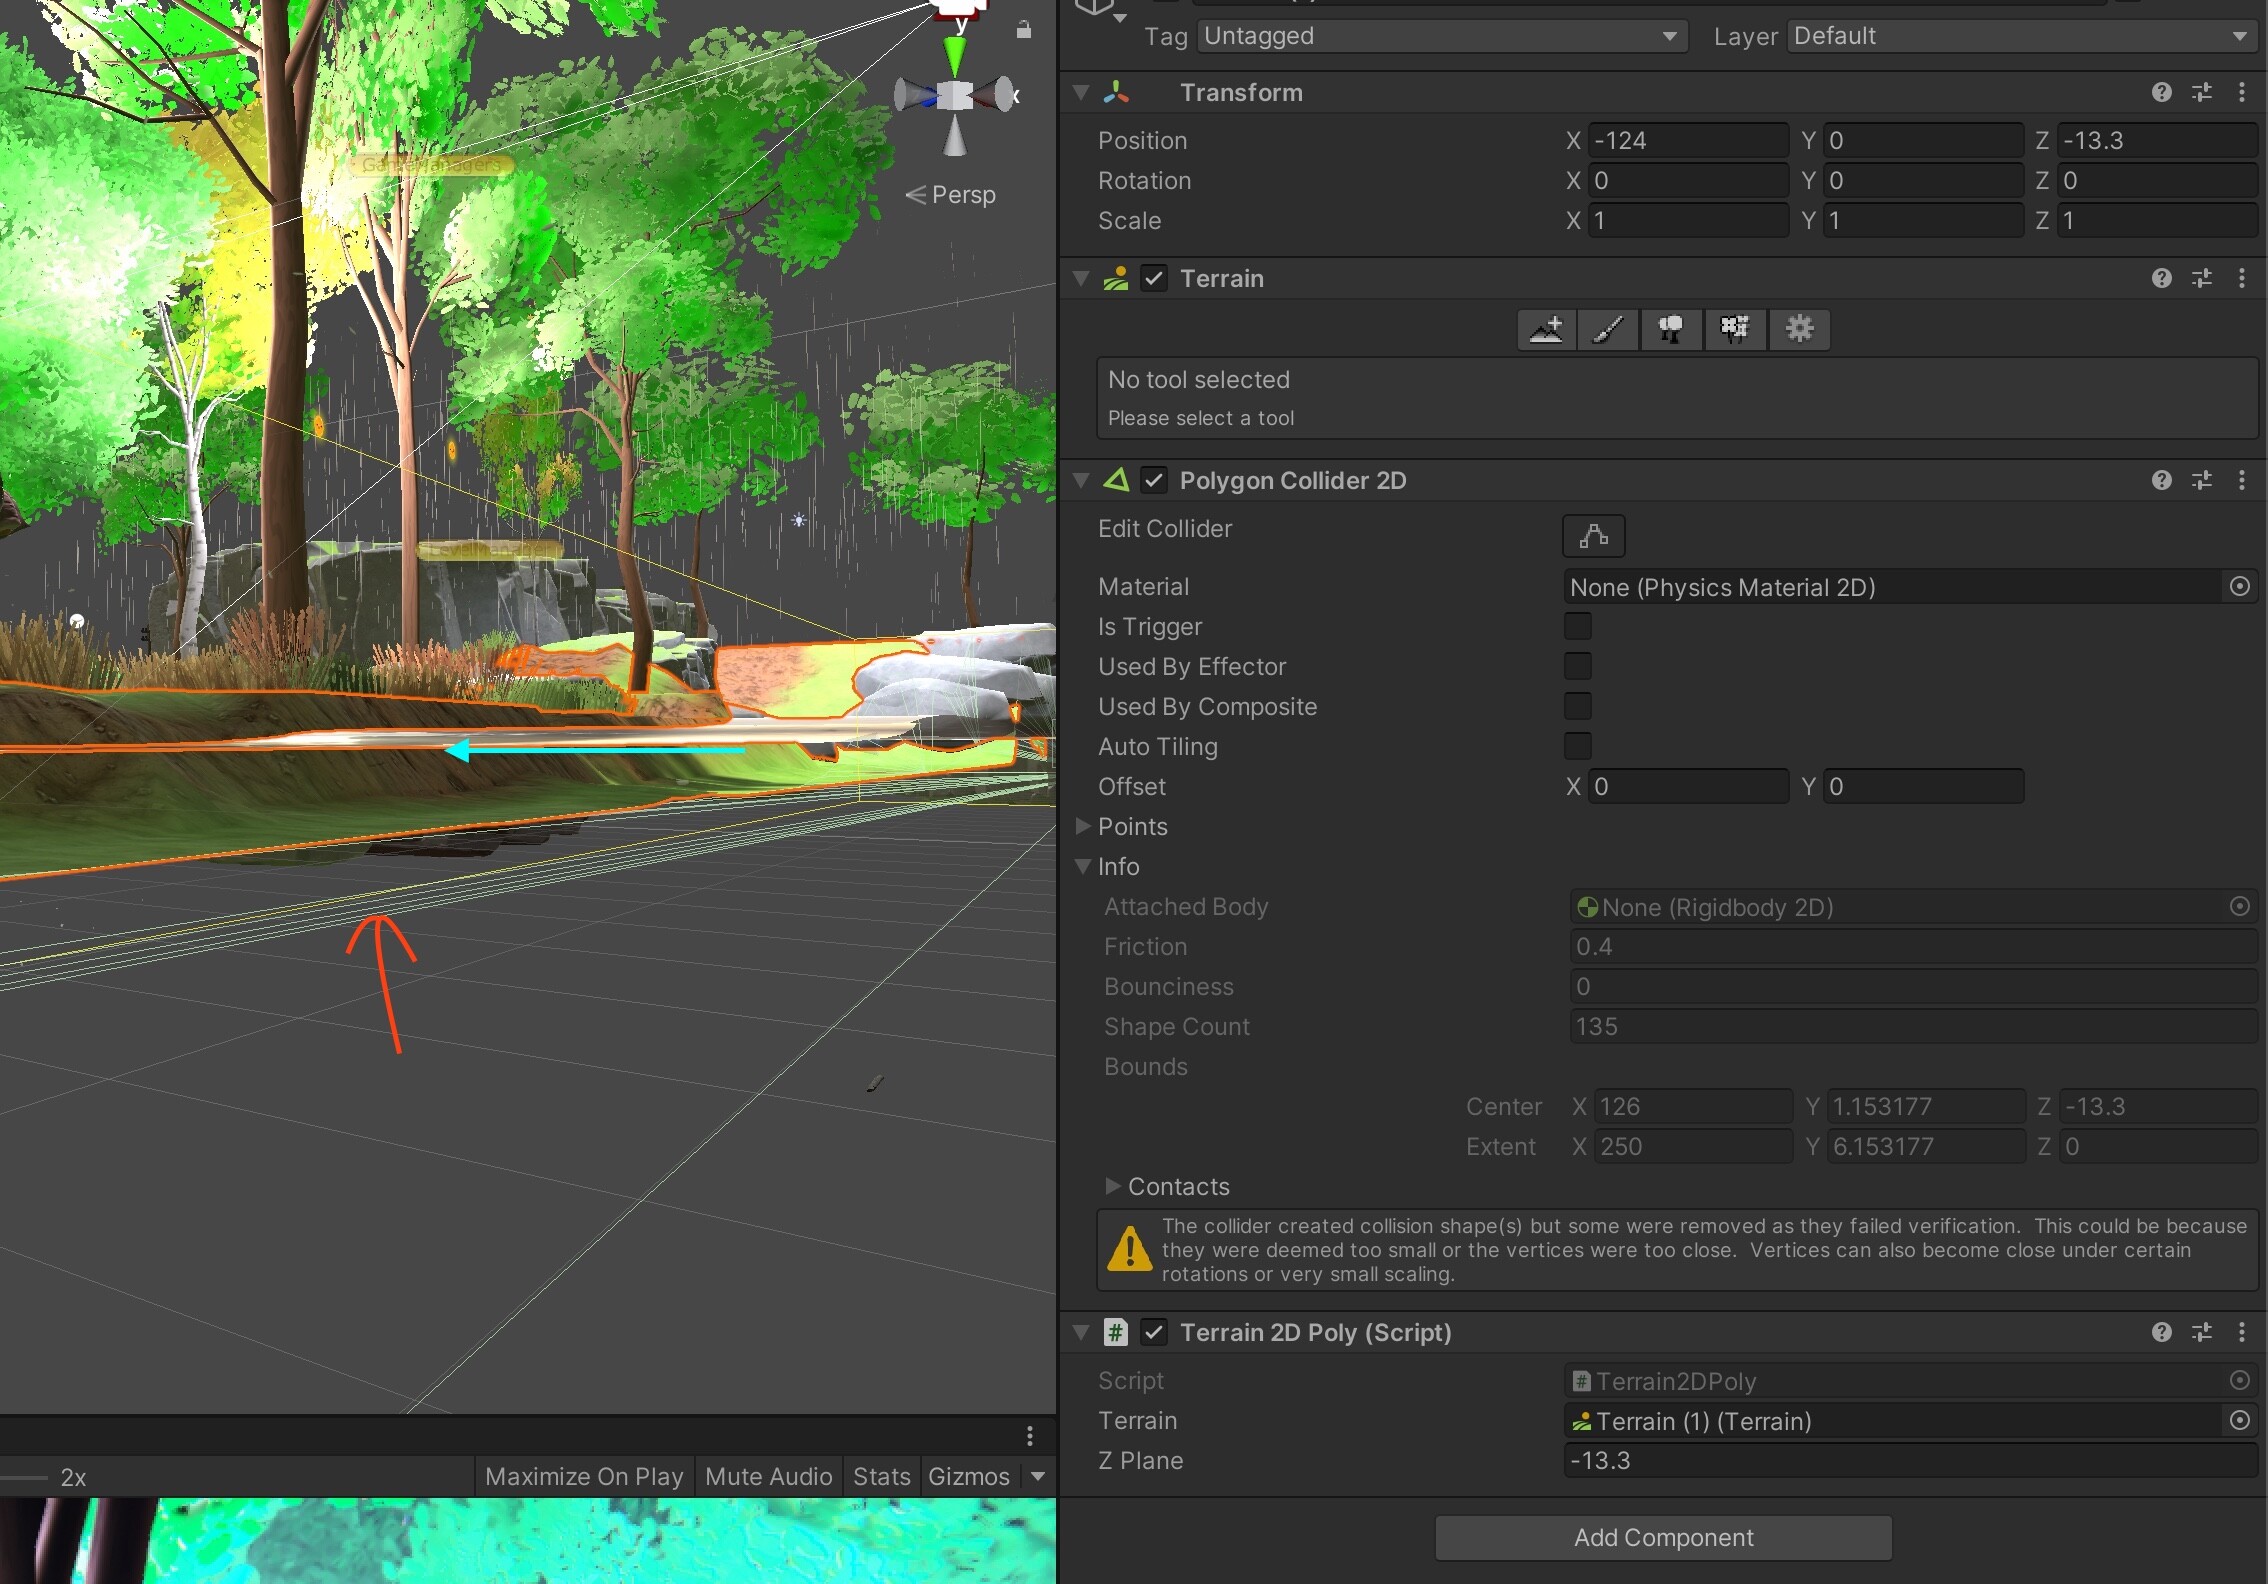This screenshot has width=2268, height=1584.
Task: Open Terrain Settings via gear icon
Action: point(1799,330)
